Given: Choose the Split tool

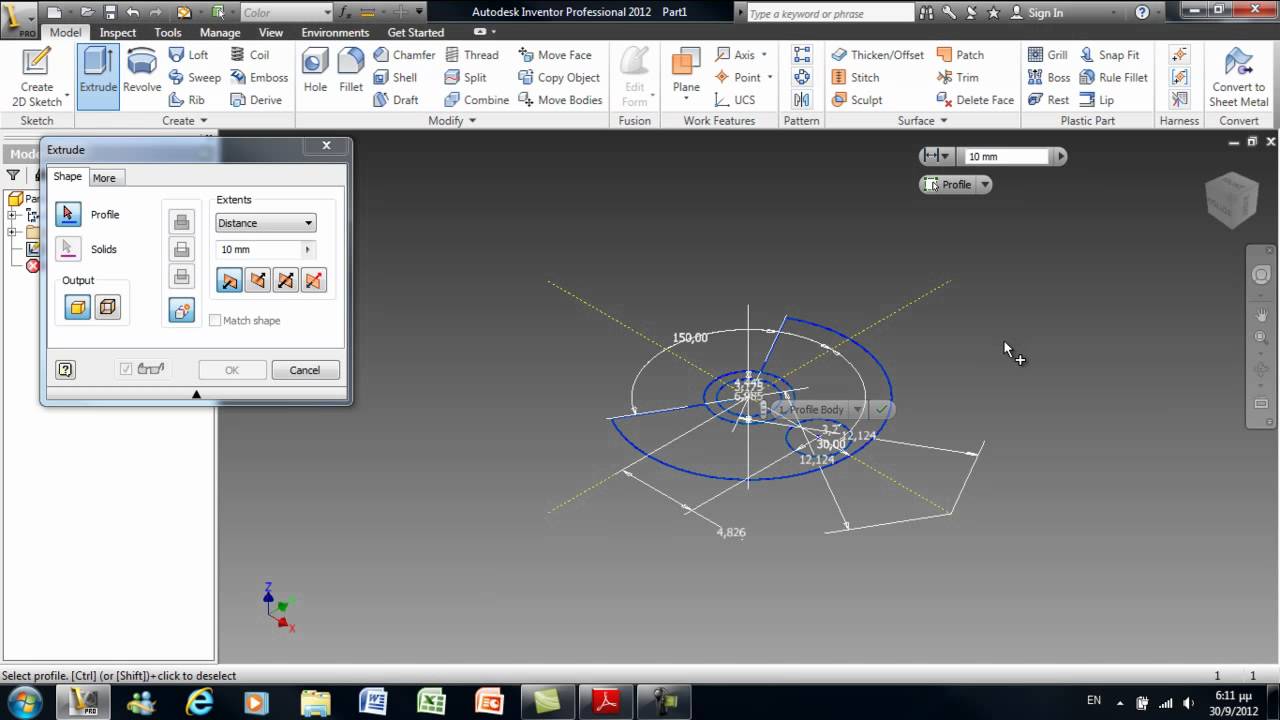Looking at the screenshot, I should 465,77.
